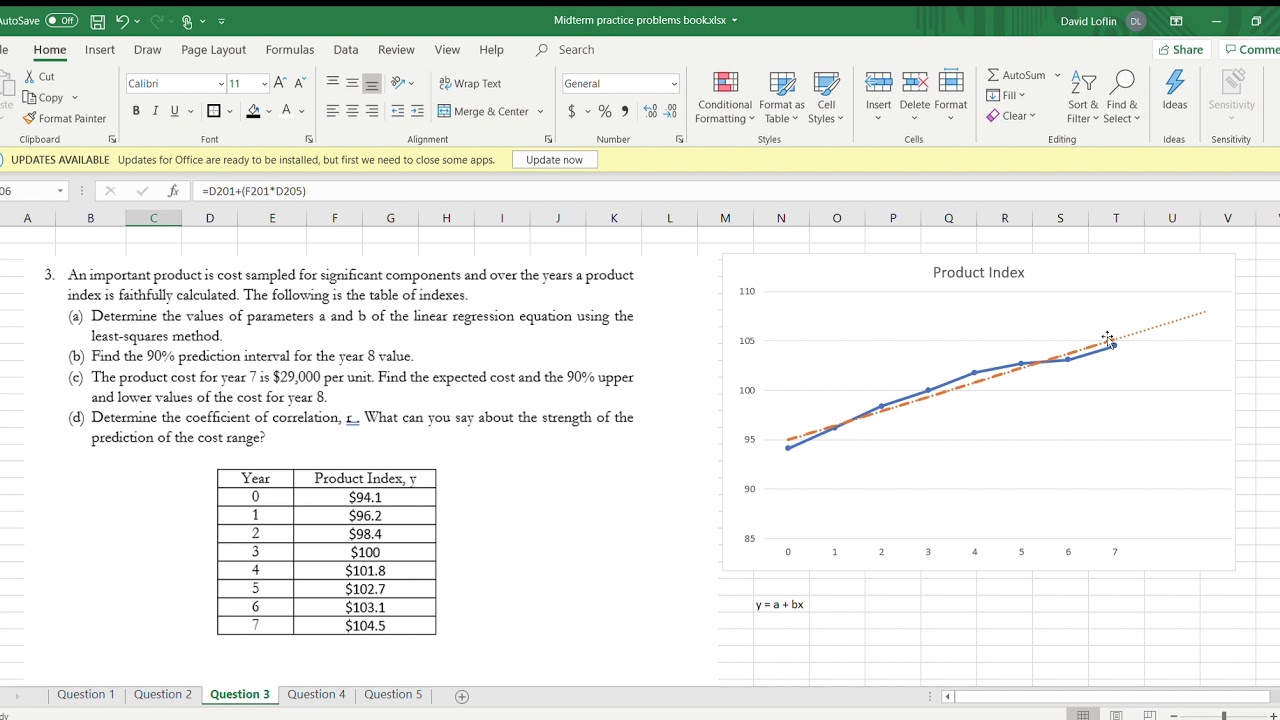1280x720 pixels.
Task: Click the Format Painter button
Action: click(64, 118)
